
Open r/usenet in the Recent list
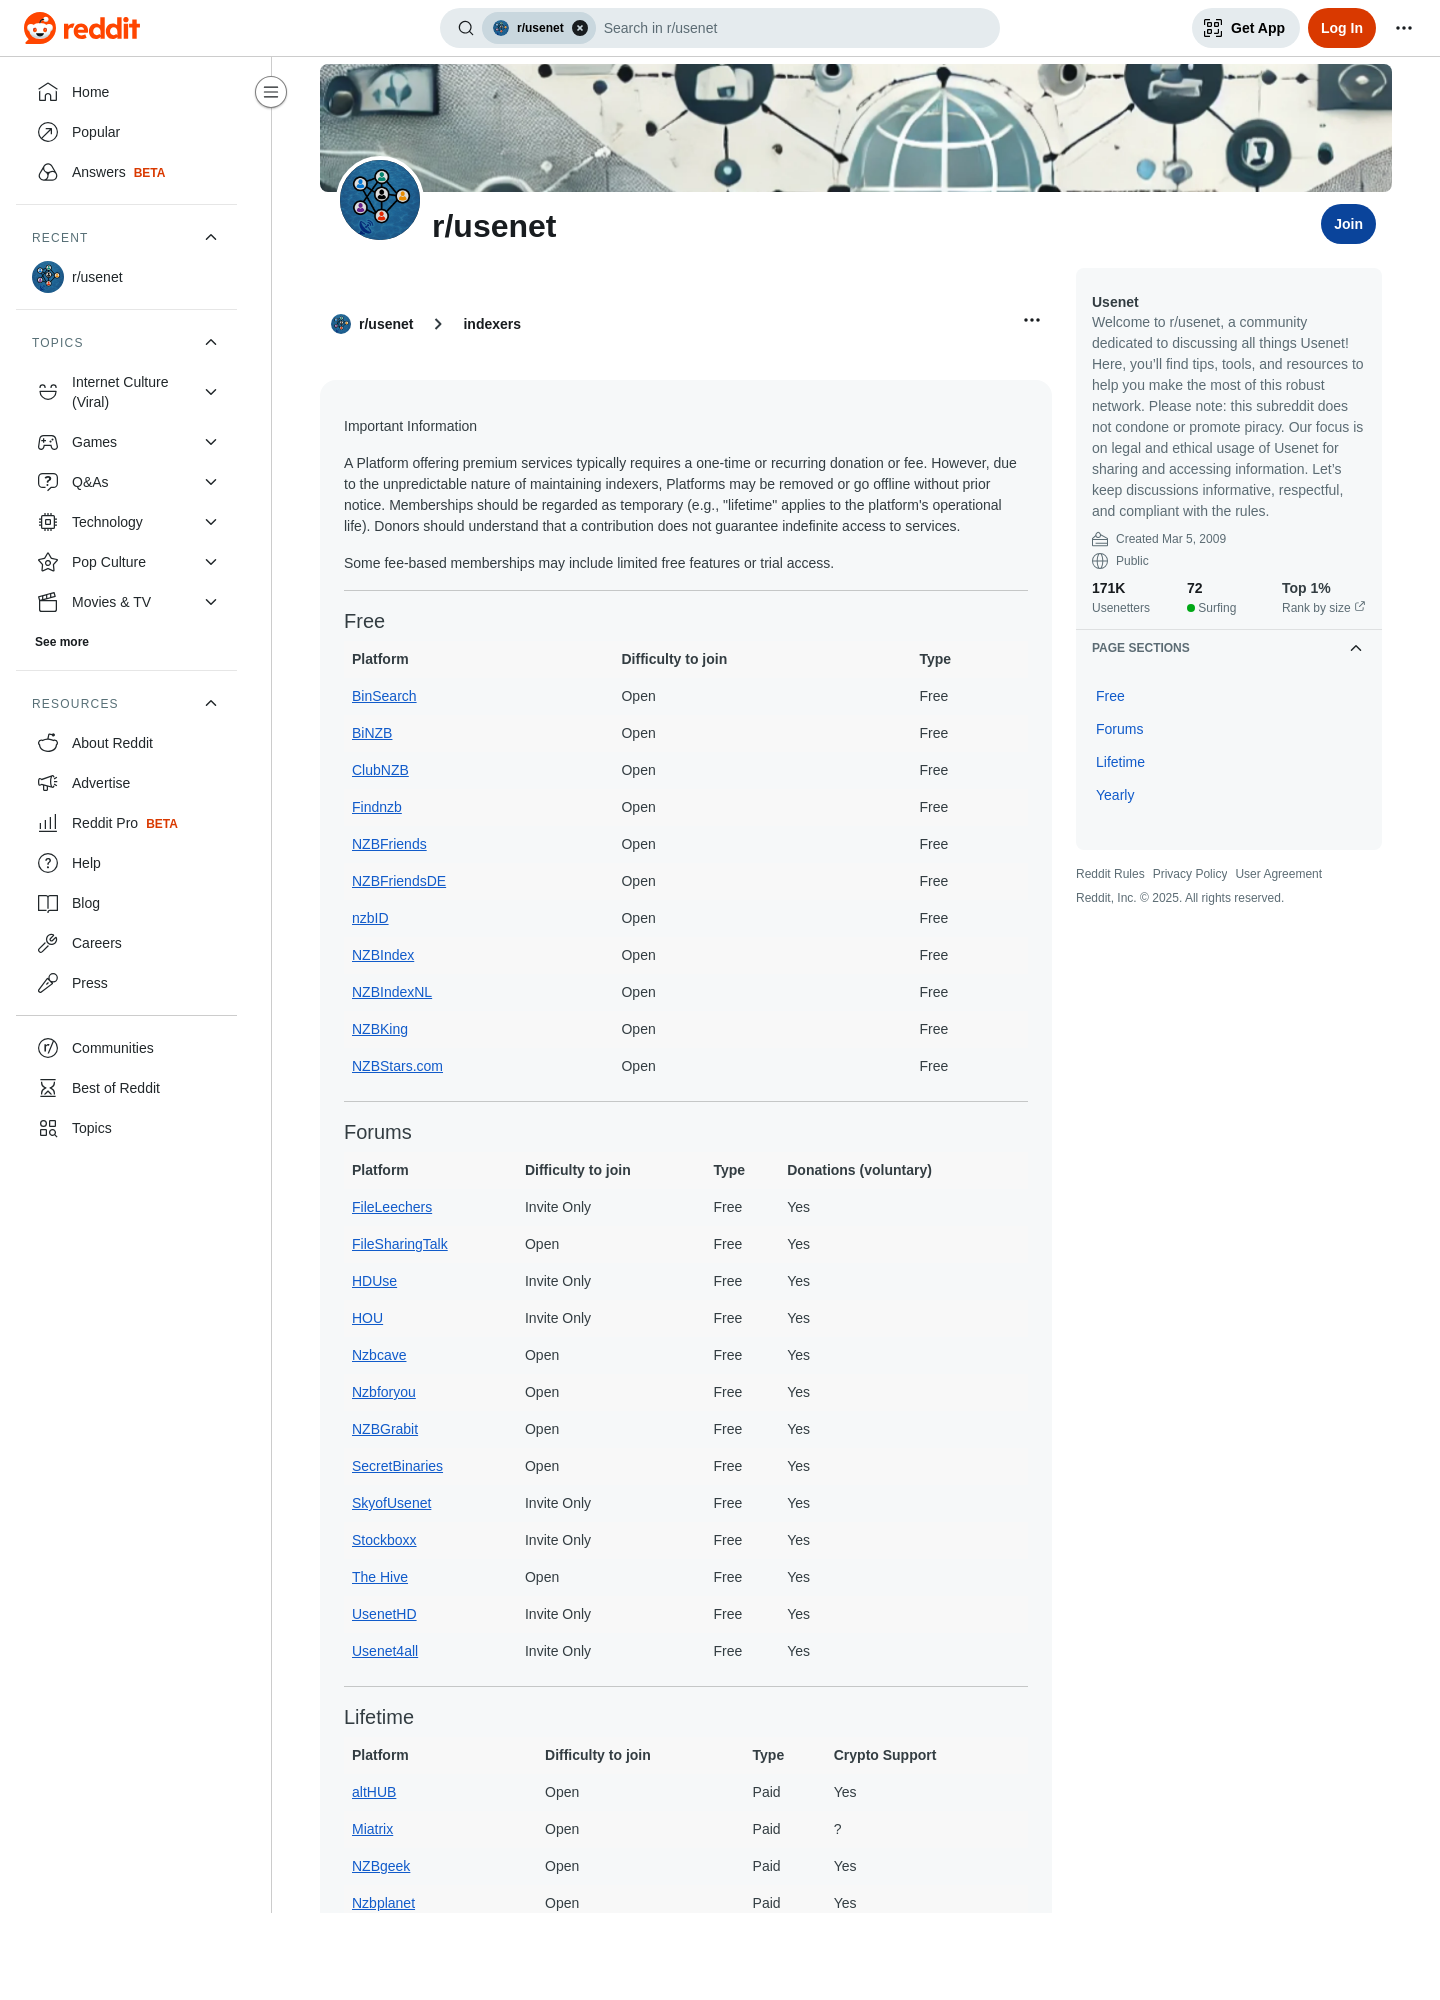127,277
